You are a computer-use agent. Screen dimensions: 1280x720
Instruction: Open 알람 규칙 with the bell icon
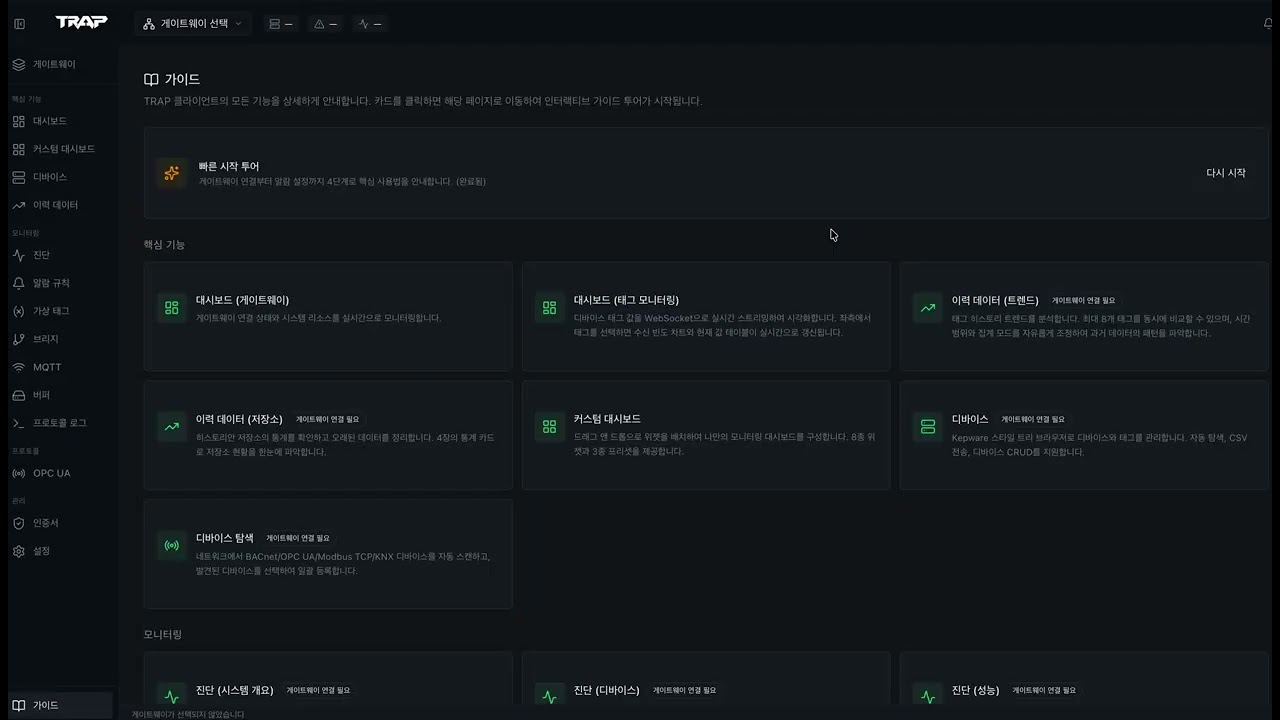point(19,283)
